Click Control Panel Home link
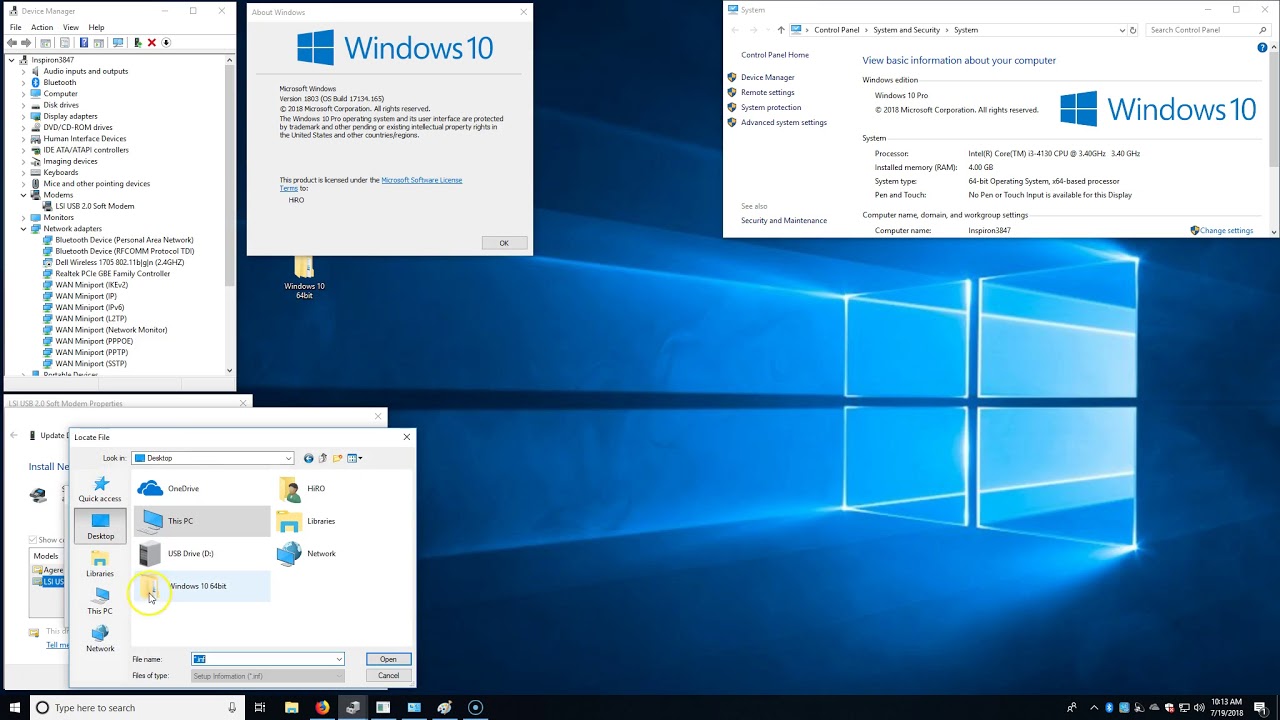The image size is (1280, 720). (x=775, y=55)
